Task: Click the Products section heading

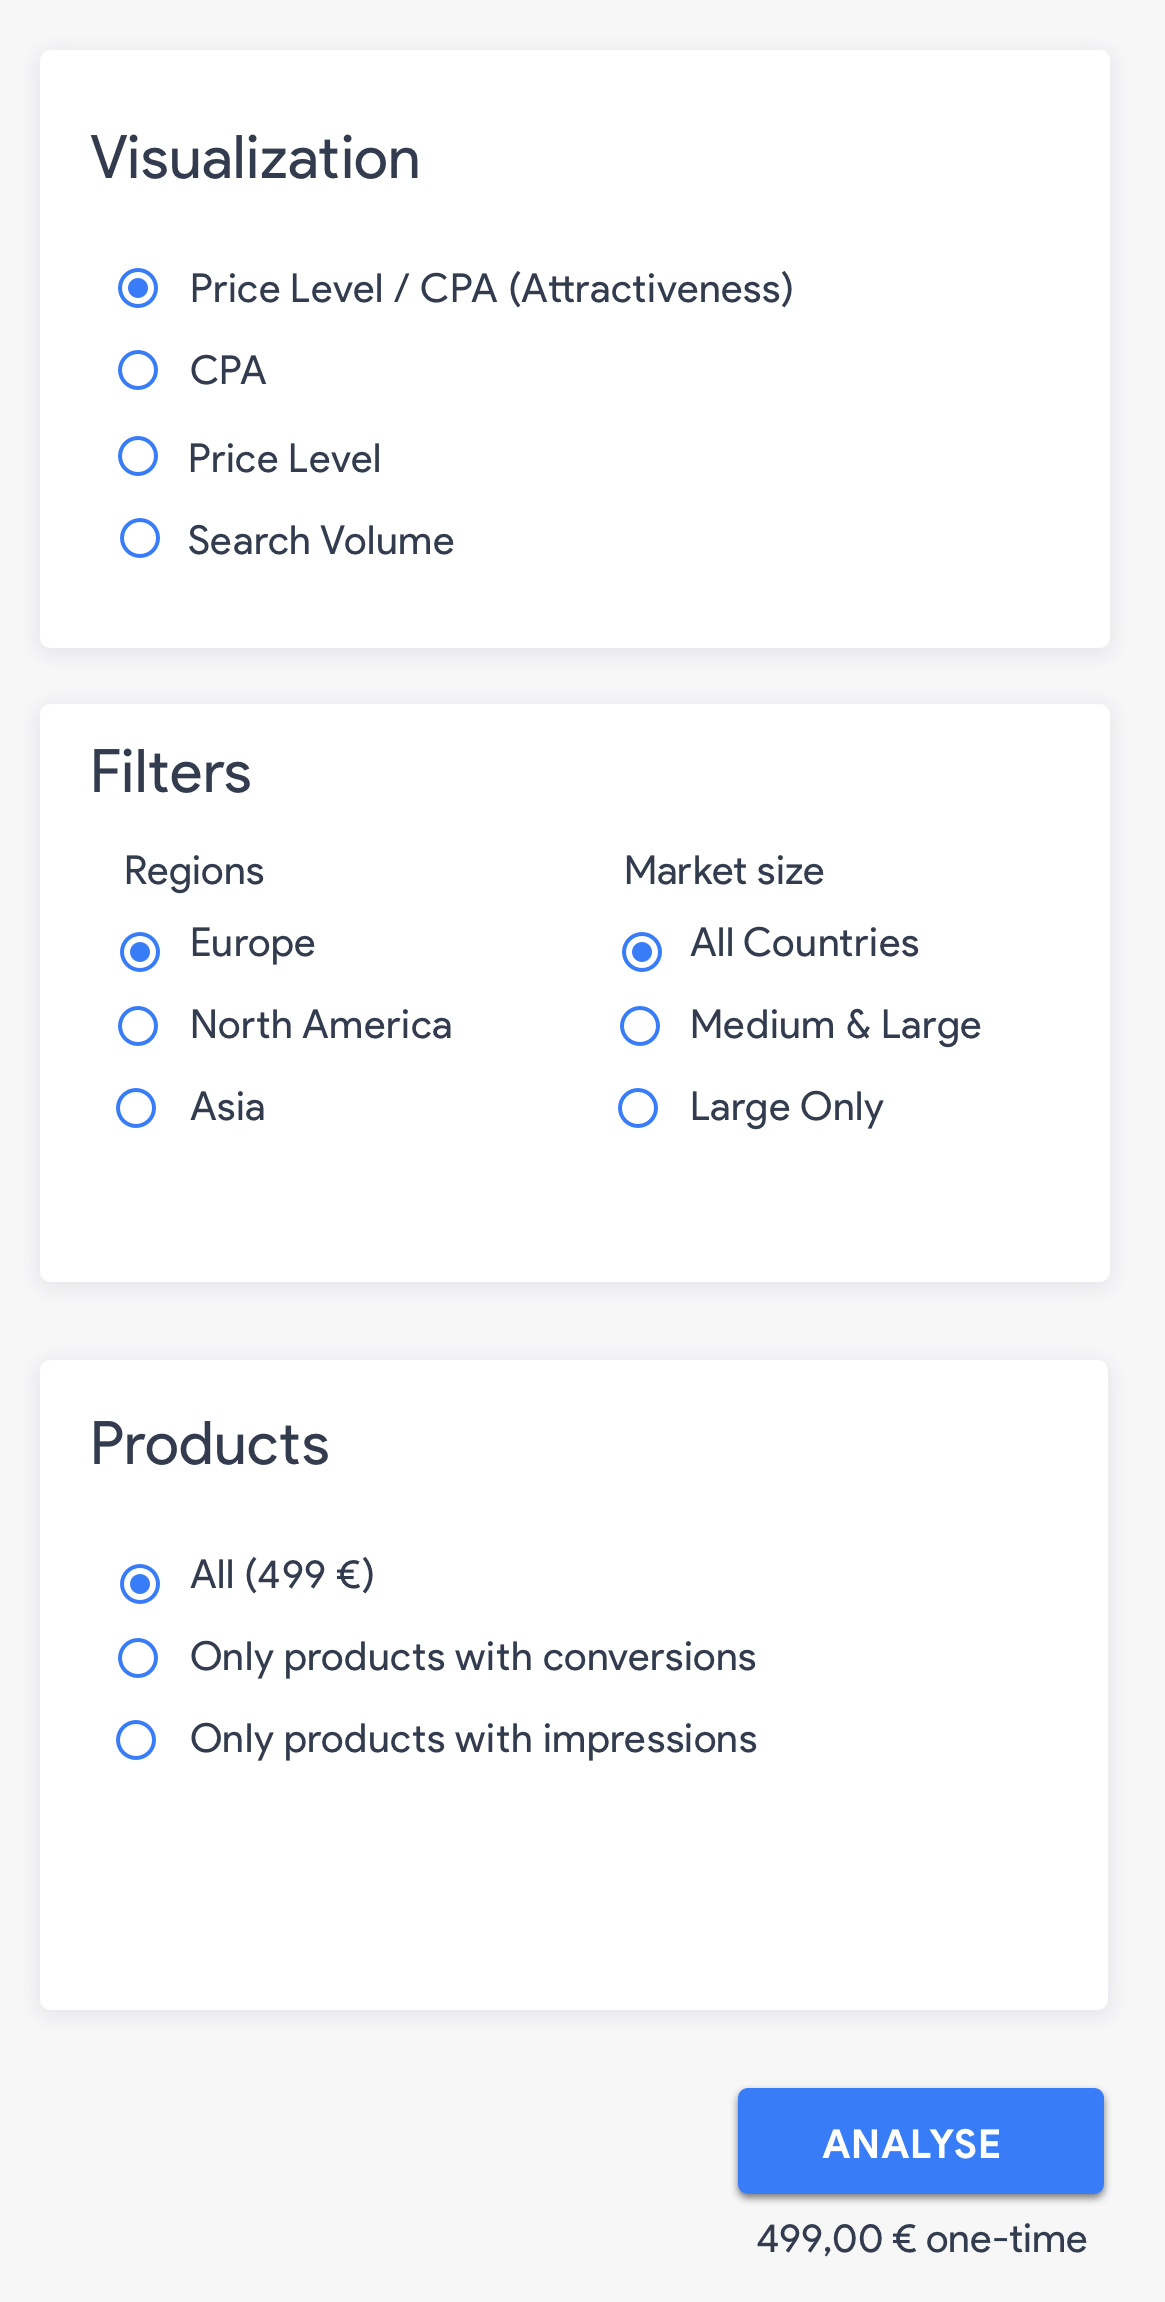Action: click(209, 1441)
